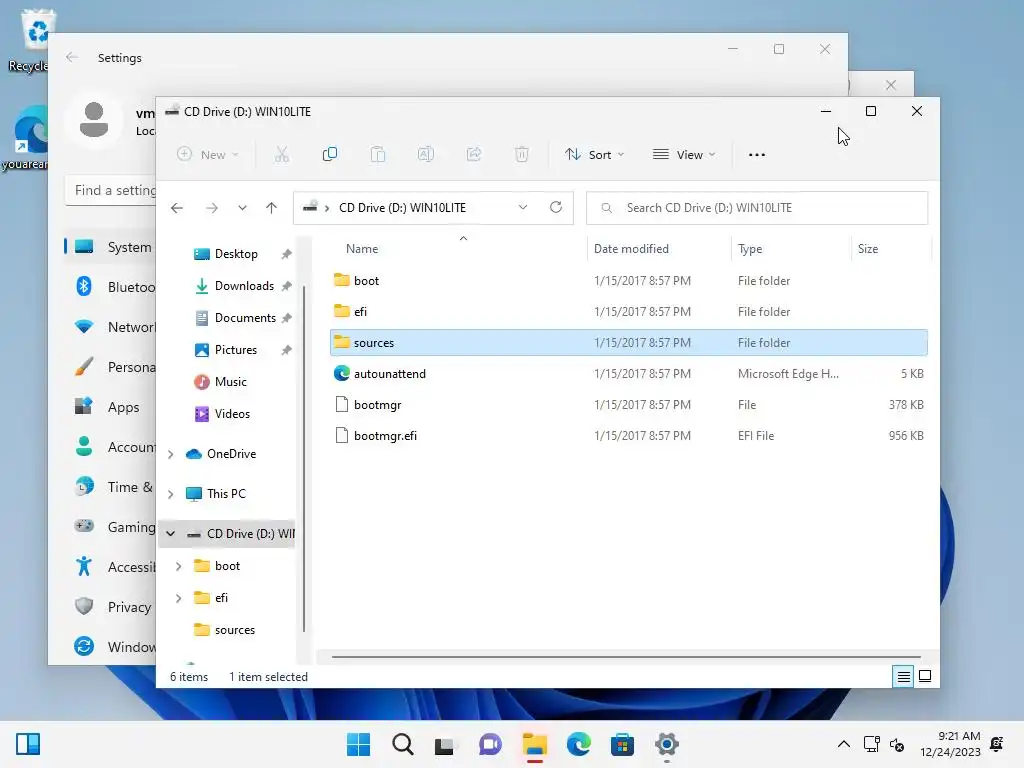Click the Settings gear on taskbar
The width and height of the screenshot is (1024, 768).
pos(667,744)
